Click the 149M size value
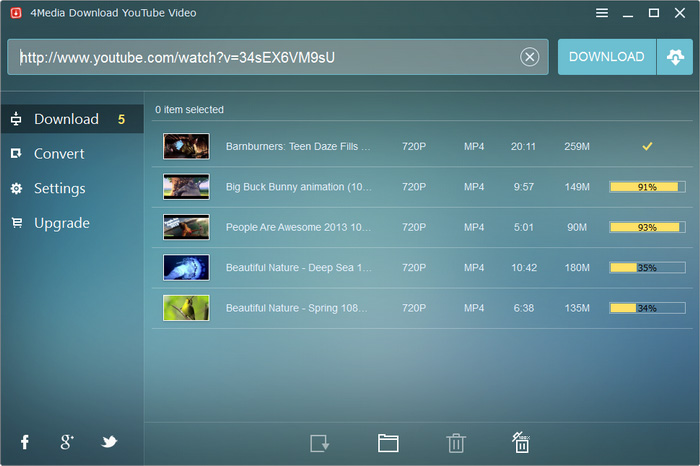Viewport: 700px width, 466px height. (577, 187)
